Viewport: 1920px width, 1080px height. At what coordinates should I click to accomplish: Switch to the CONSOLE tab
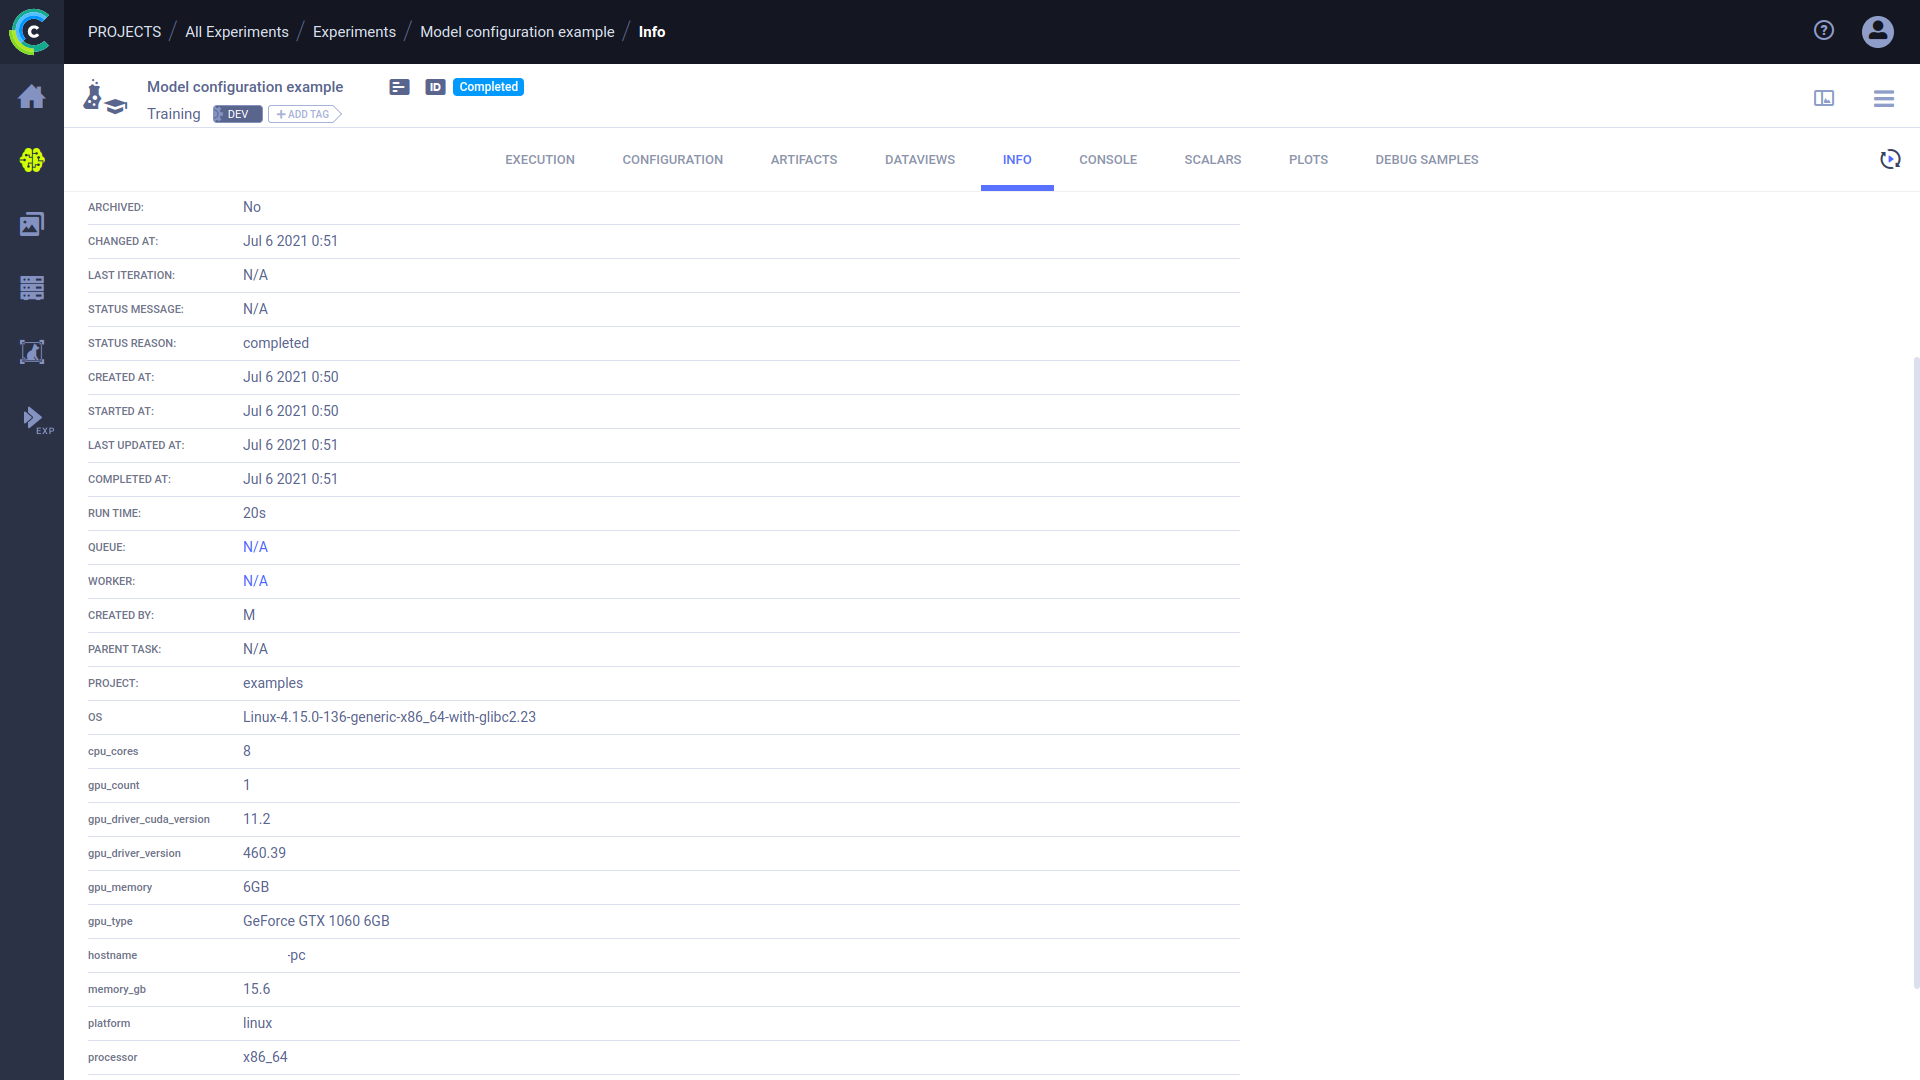tap(1107, 159)
